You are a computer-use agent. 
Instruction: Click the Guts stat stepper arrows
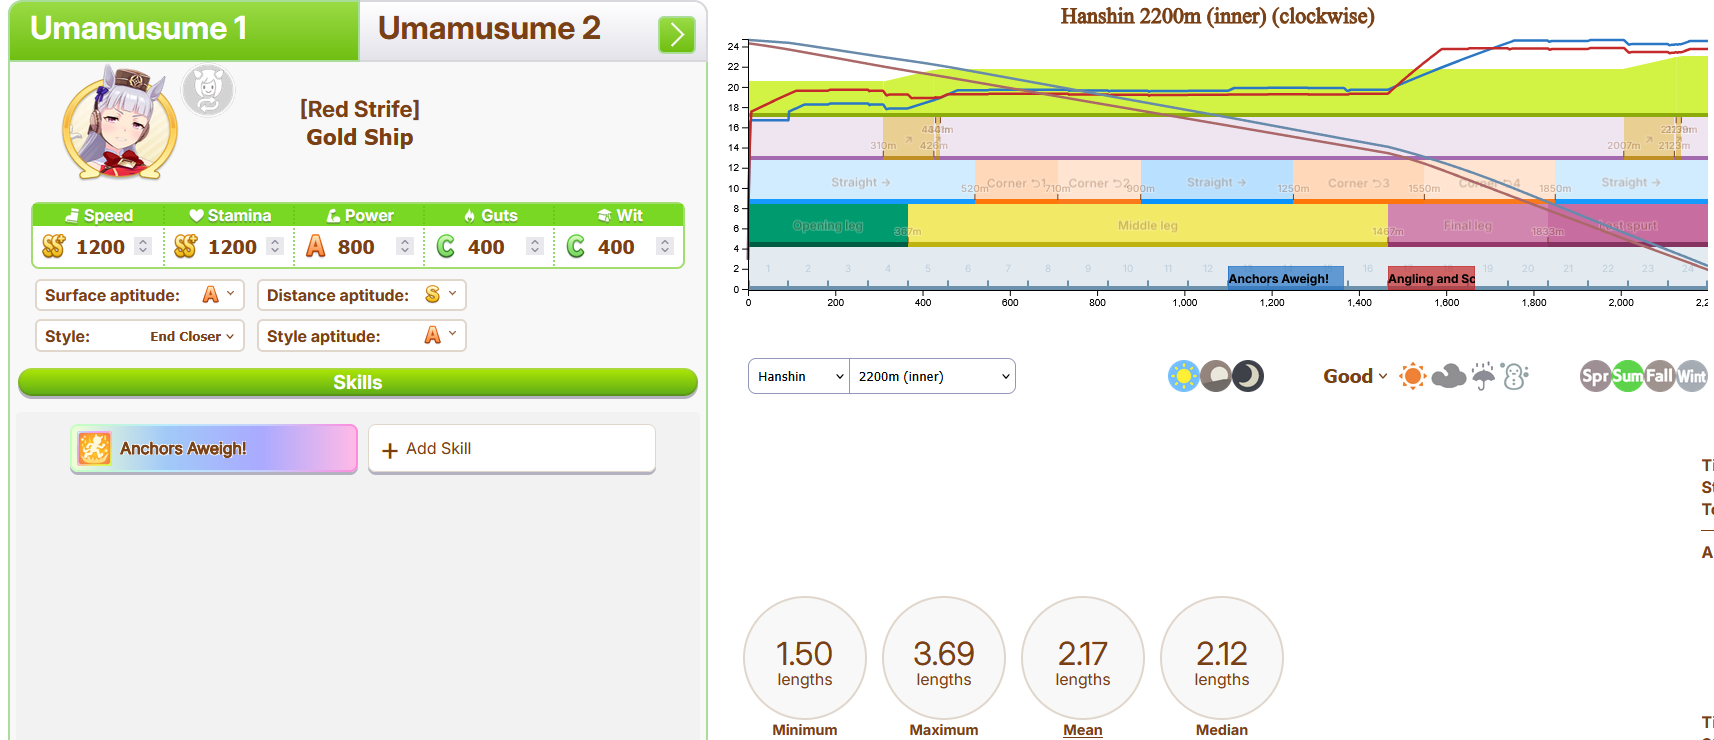pyautogui.click(x=535, y=246)
